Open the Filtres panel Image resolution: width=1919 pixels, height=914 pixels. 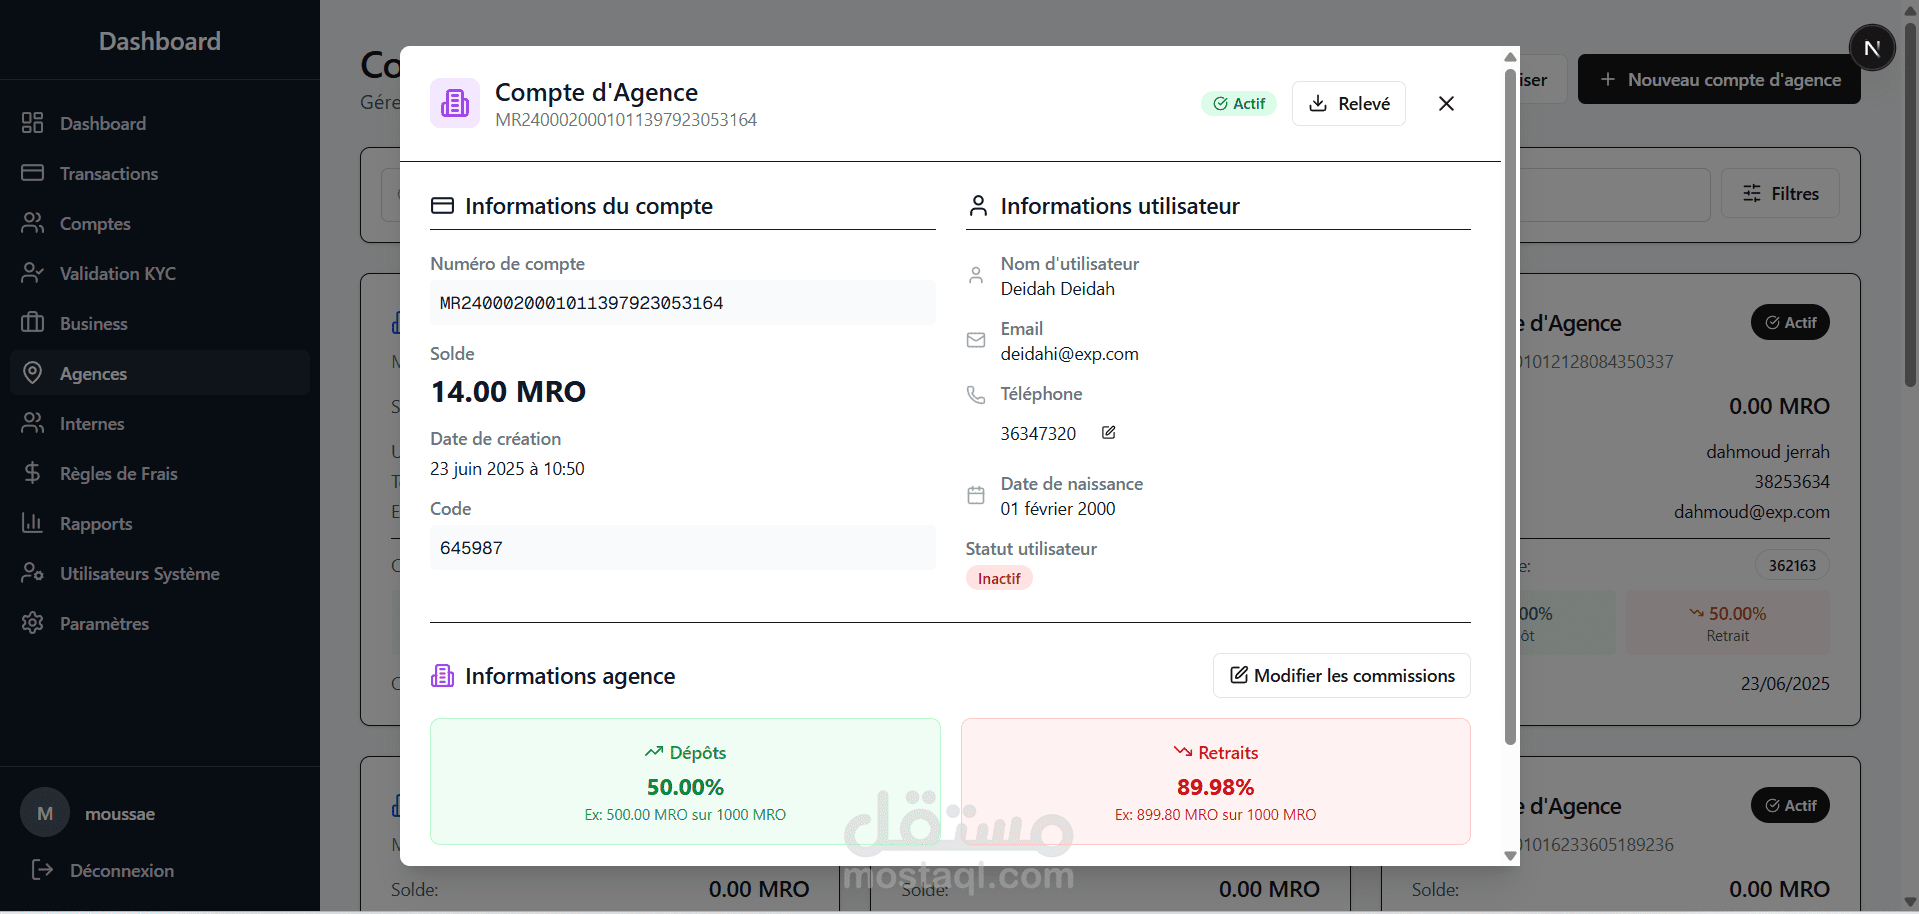click(x=1780, y=193)
